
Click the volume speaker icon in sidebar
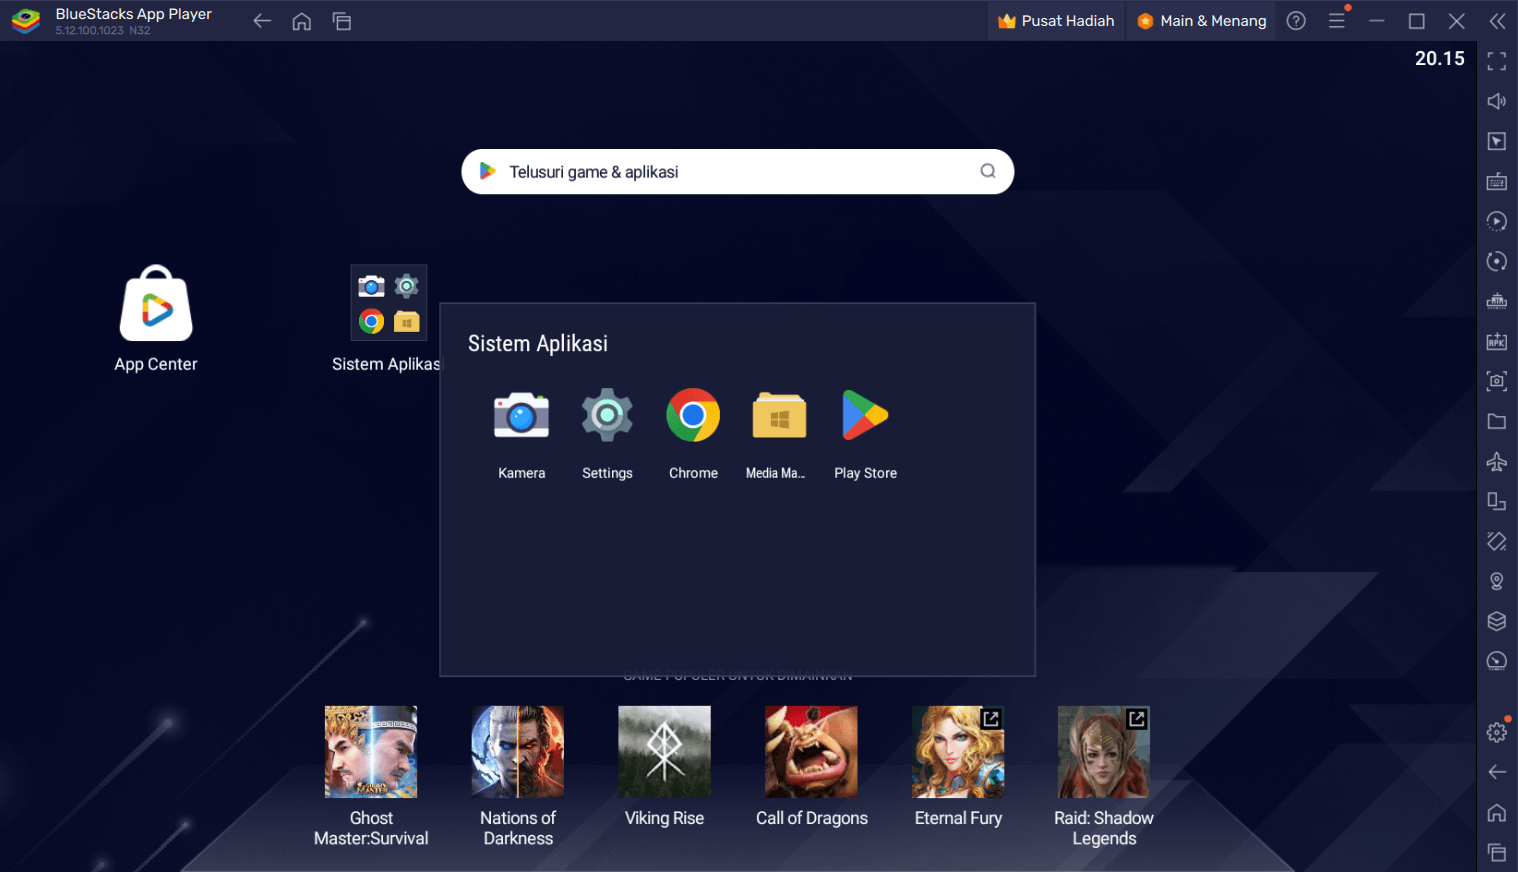[1497, 101]
